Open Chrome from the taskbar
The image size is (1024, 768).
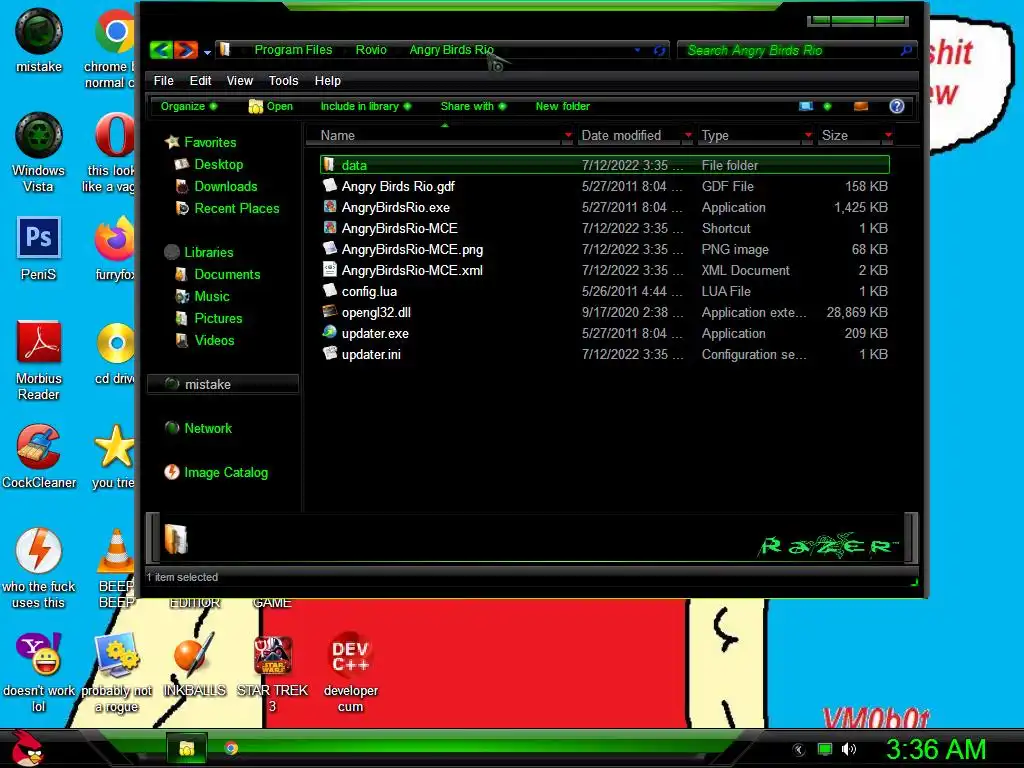[x=231, y=748]
